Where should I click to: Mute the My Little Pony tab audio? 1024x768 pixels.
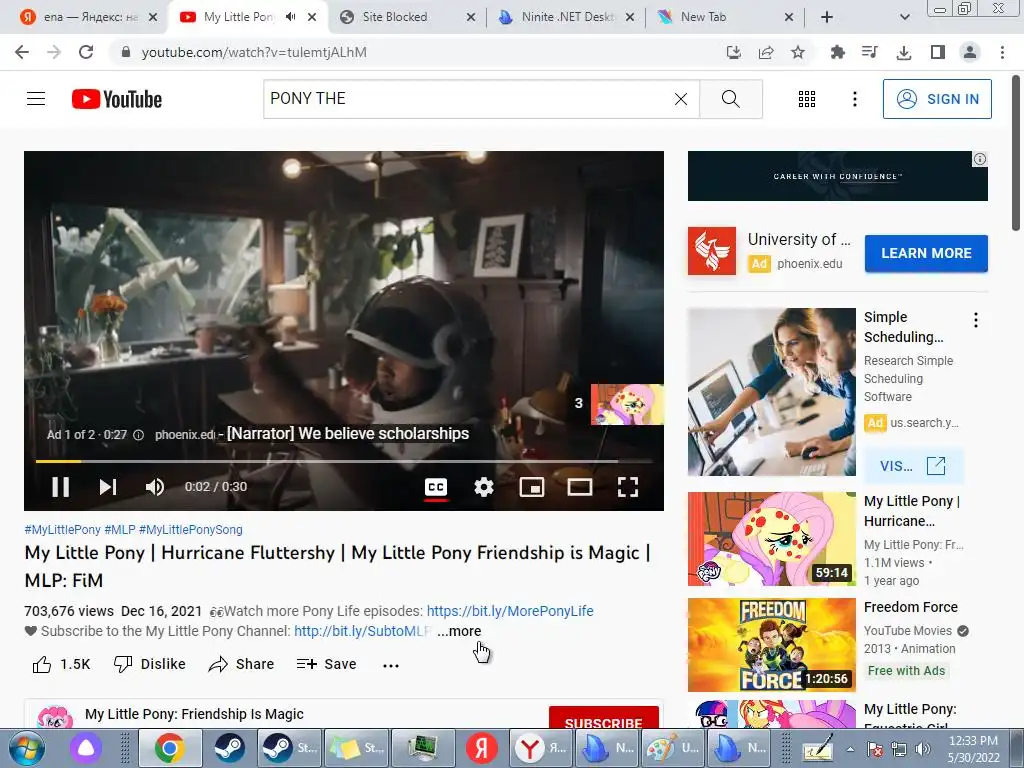(x=291, y=17)
